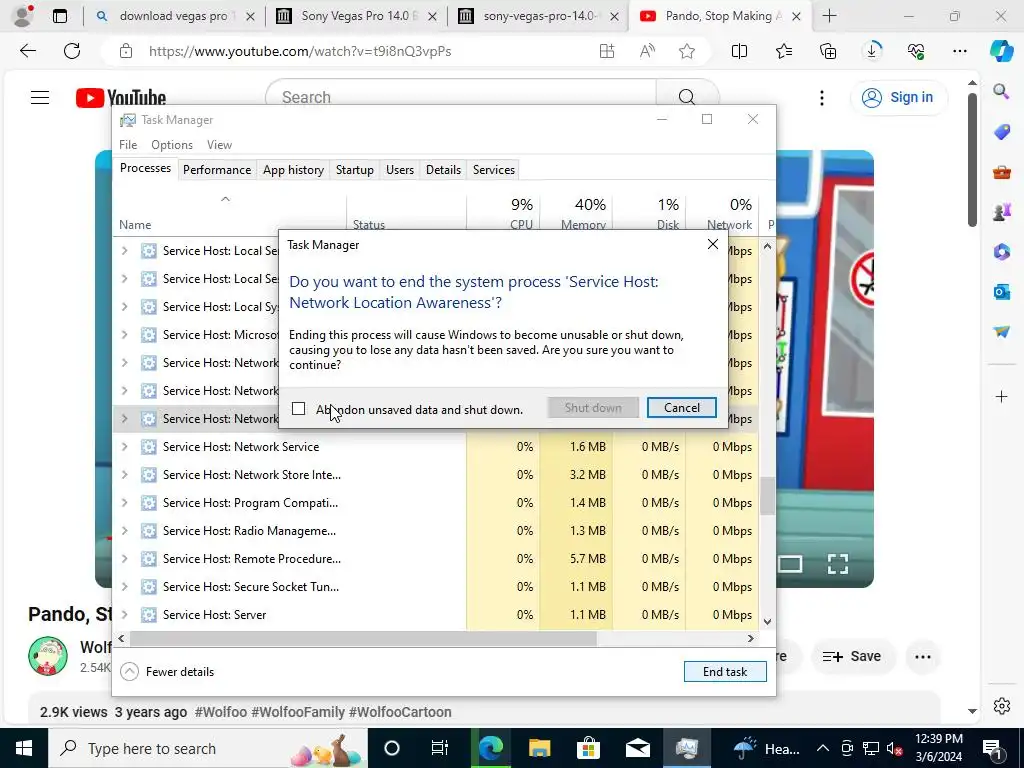Open Edge split screen icon
The width and height of the screenshot is (1024, 768).
click(x=739, y=51)
